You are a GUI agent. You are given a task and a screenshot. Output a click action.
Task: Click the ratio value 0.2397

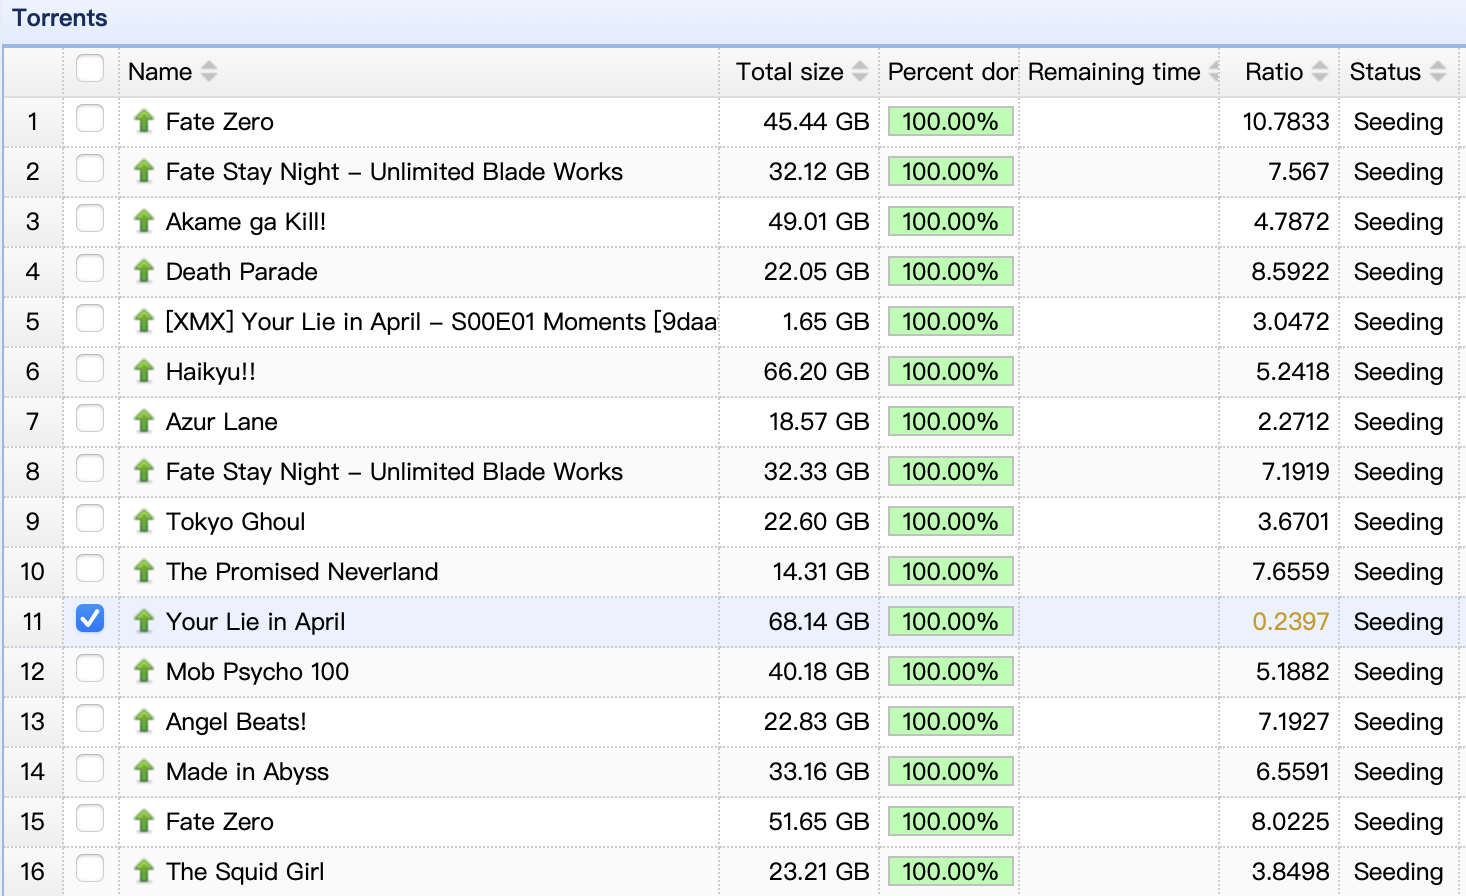click(x=1290, y=621)
